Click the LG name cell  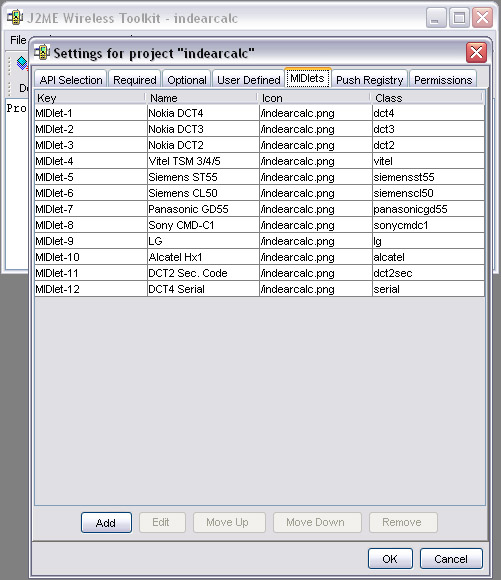pyautogui.click(x=203, y=241)
